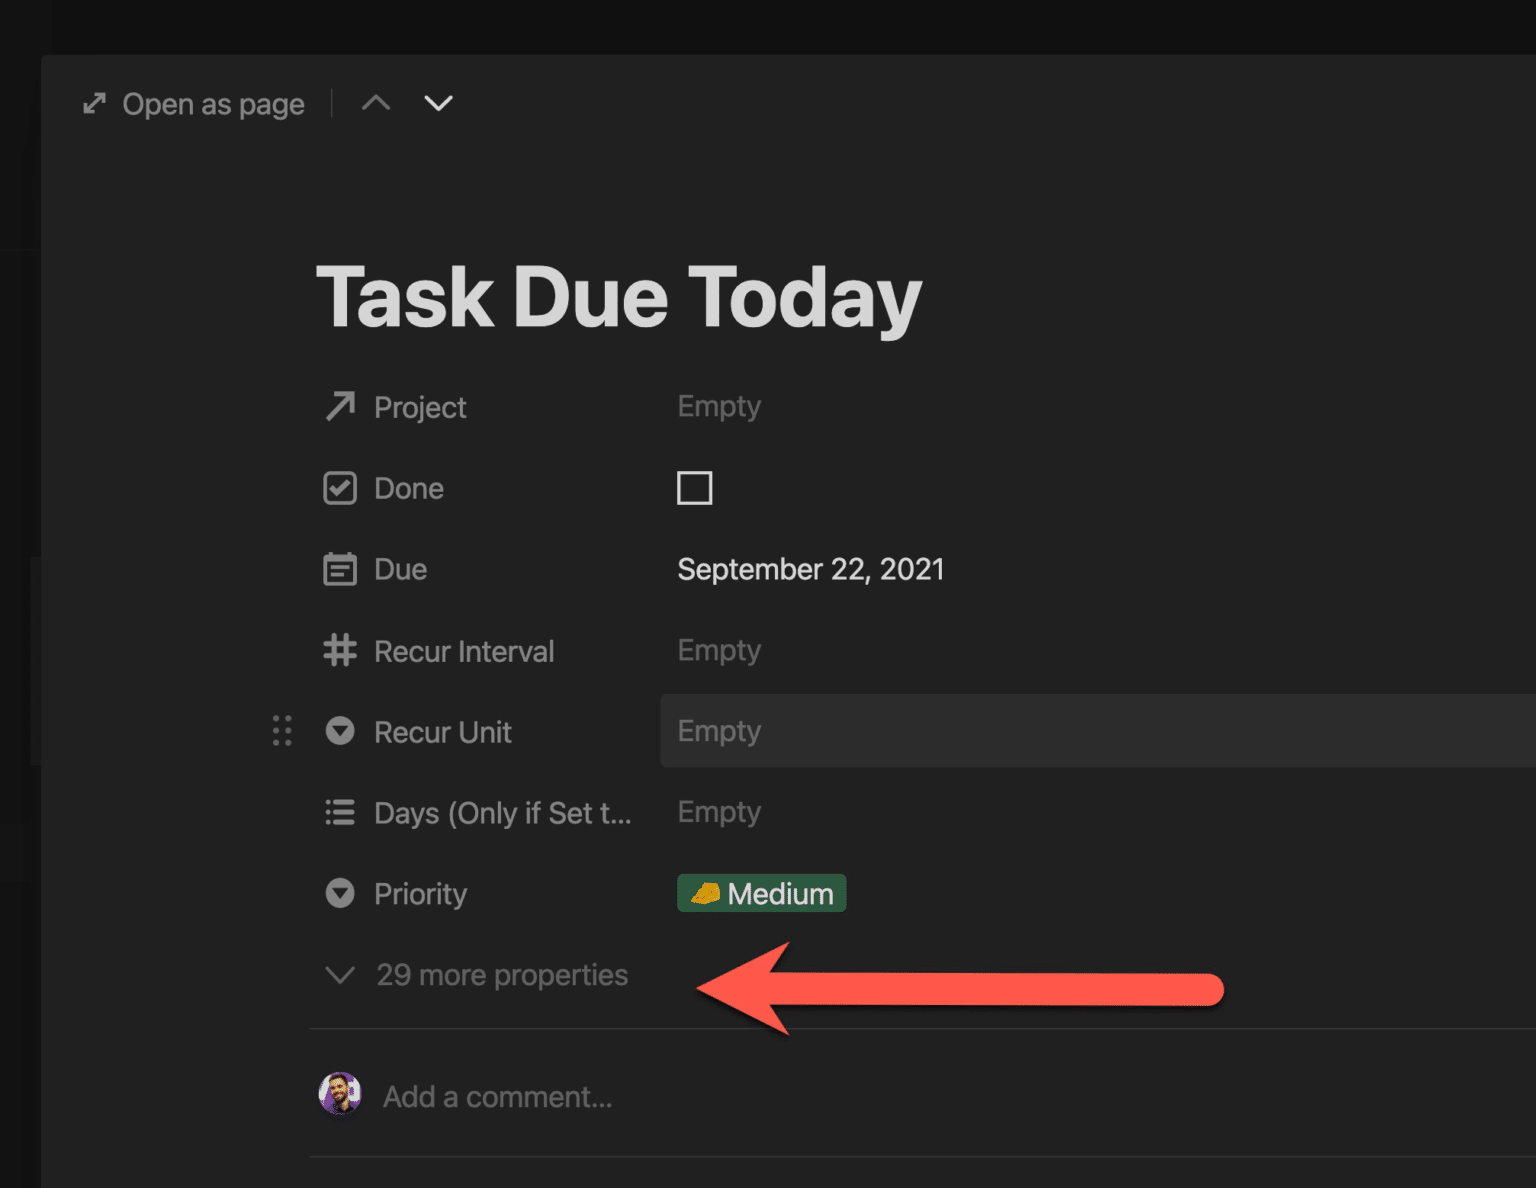
Task: Click the Due calendar icon
Action: point(340,569)
